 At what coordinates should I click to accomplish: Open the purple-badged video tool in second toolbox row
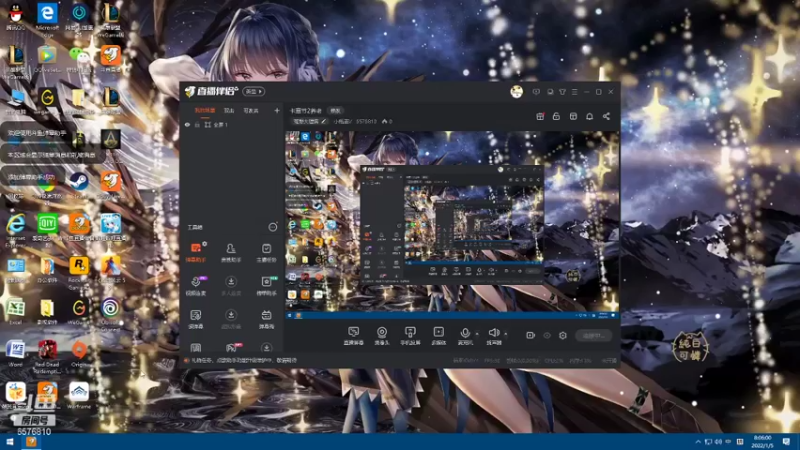(196, 286)
